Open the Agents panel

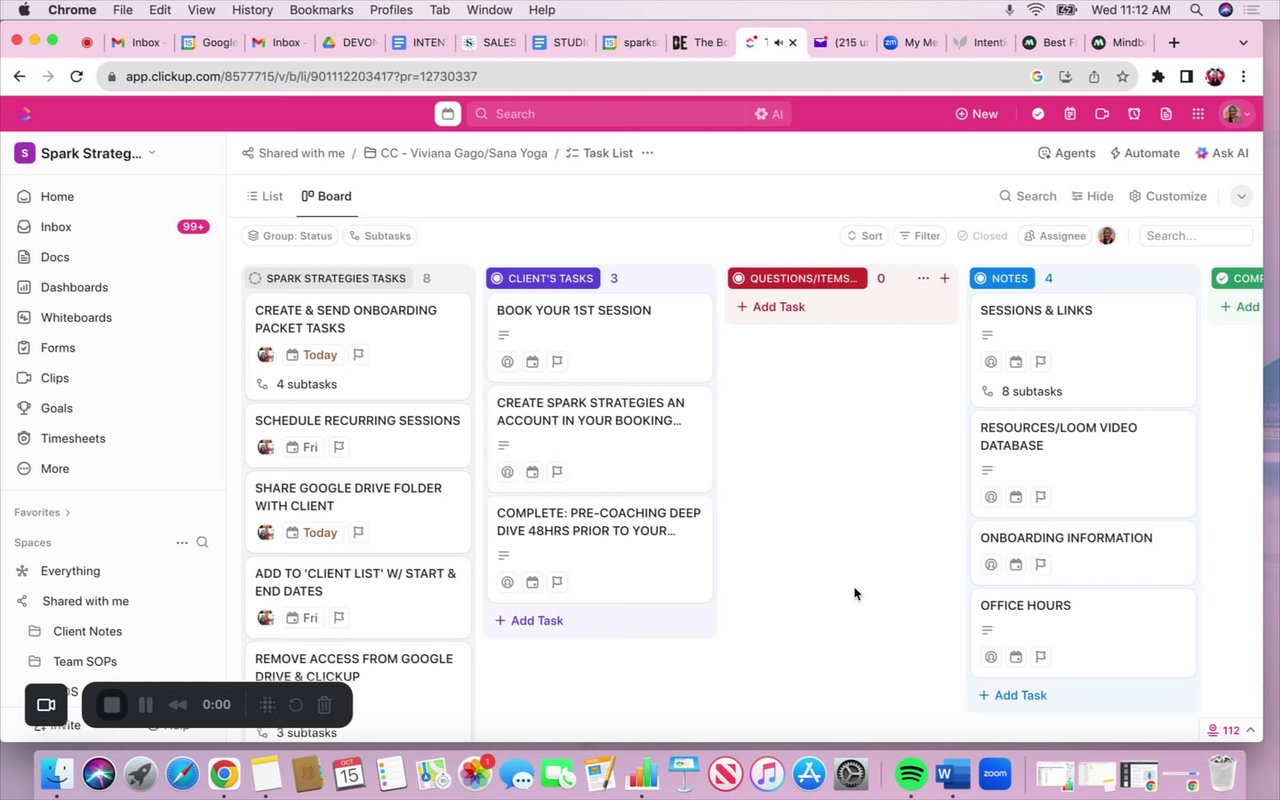1066,153
